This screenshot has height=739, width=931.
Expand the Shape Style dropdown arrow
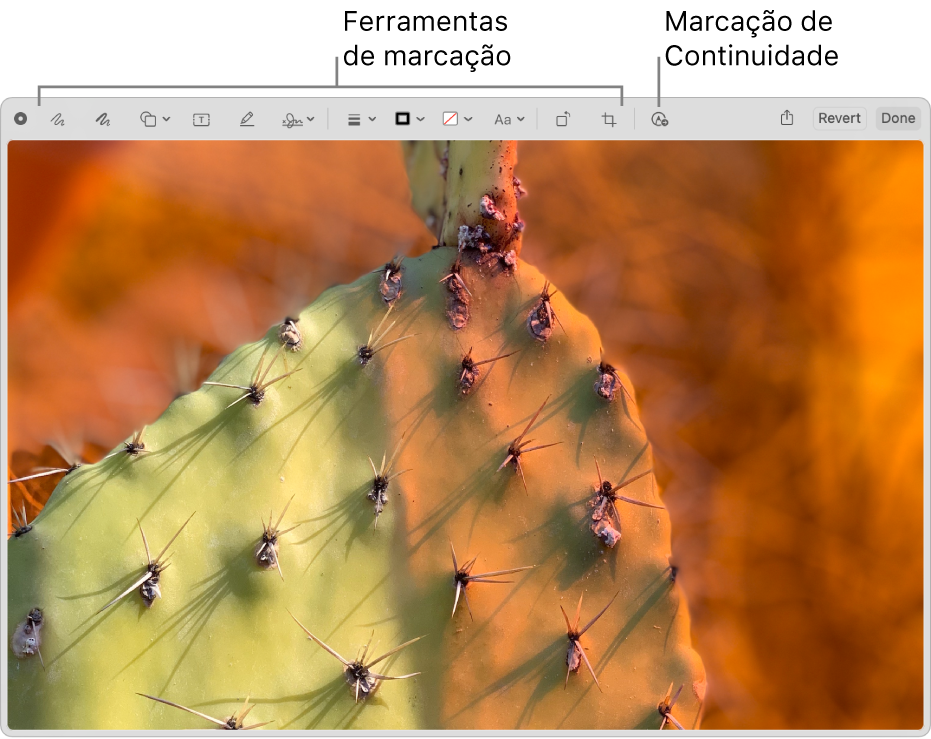372,119
